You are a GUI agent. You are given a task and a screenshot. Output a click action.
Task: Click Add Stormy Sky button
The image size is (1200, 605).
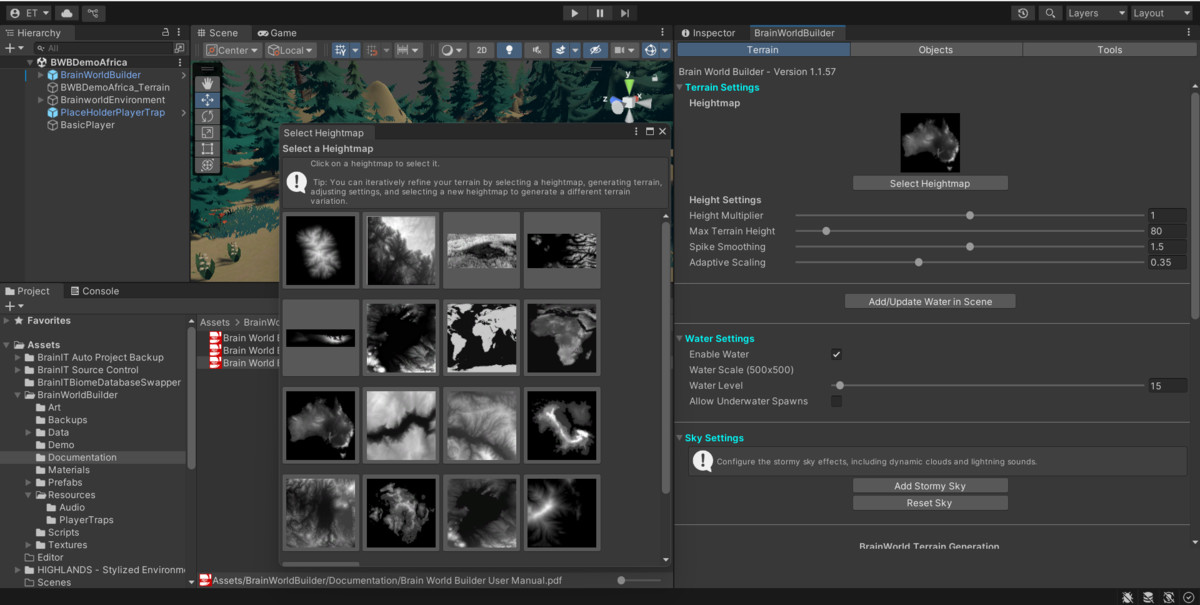coord(930,486)
